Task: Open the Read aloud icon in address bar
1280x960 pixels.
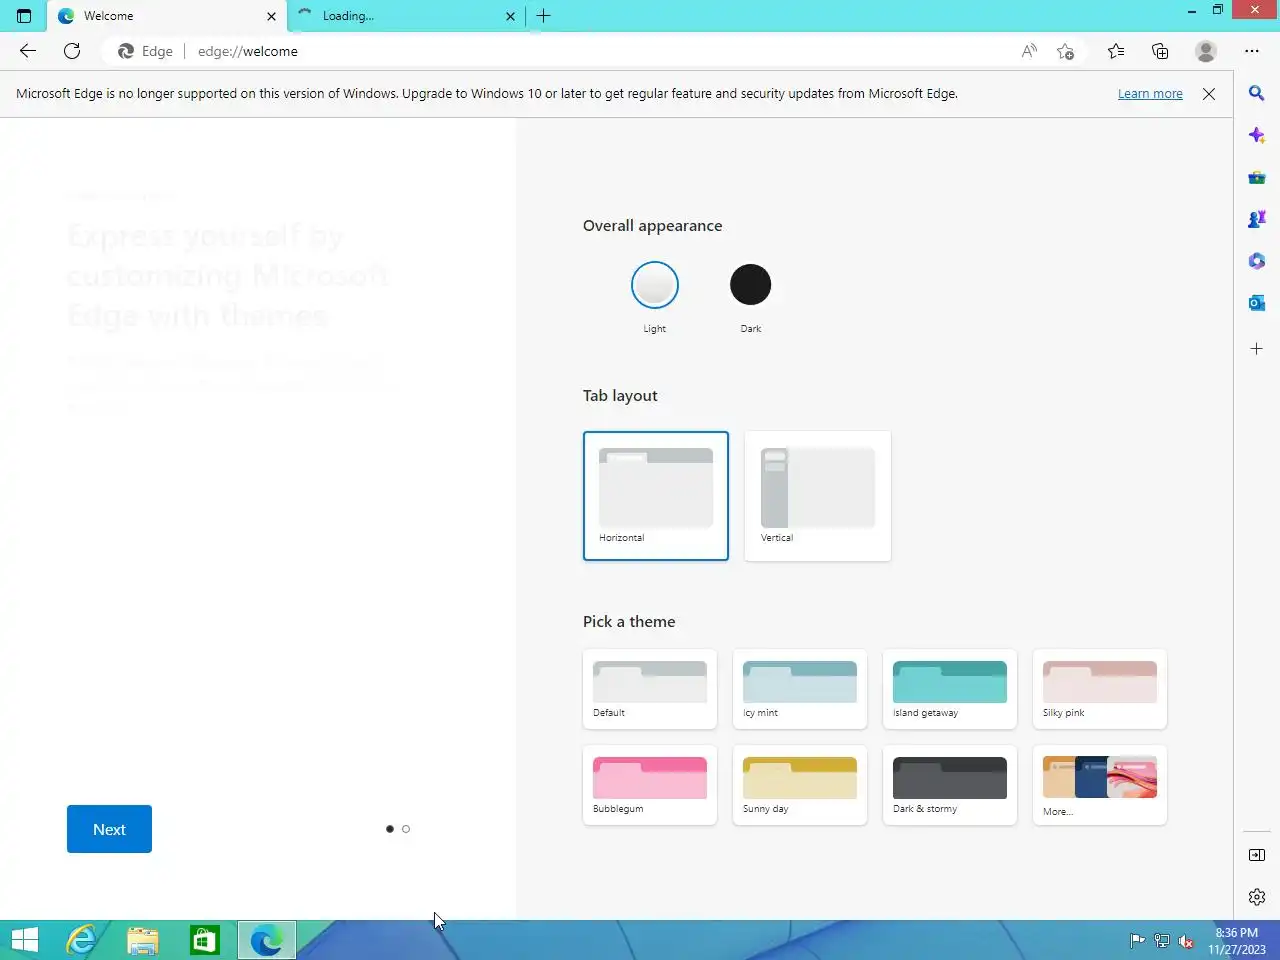Action: 1029,51
